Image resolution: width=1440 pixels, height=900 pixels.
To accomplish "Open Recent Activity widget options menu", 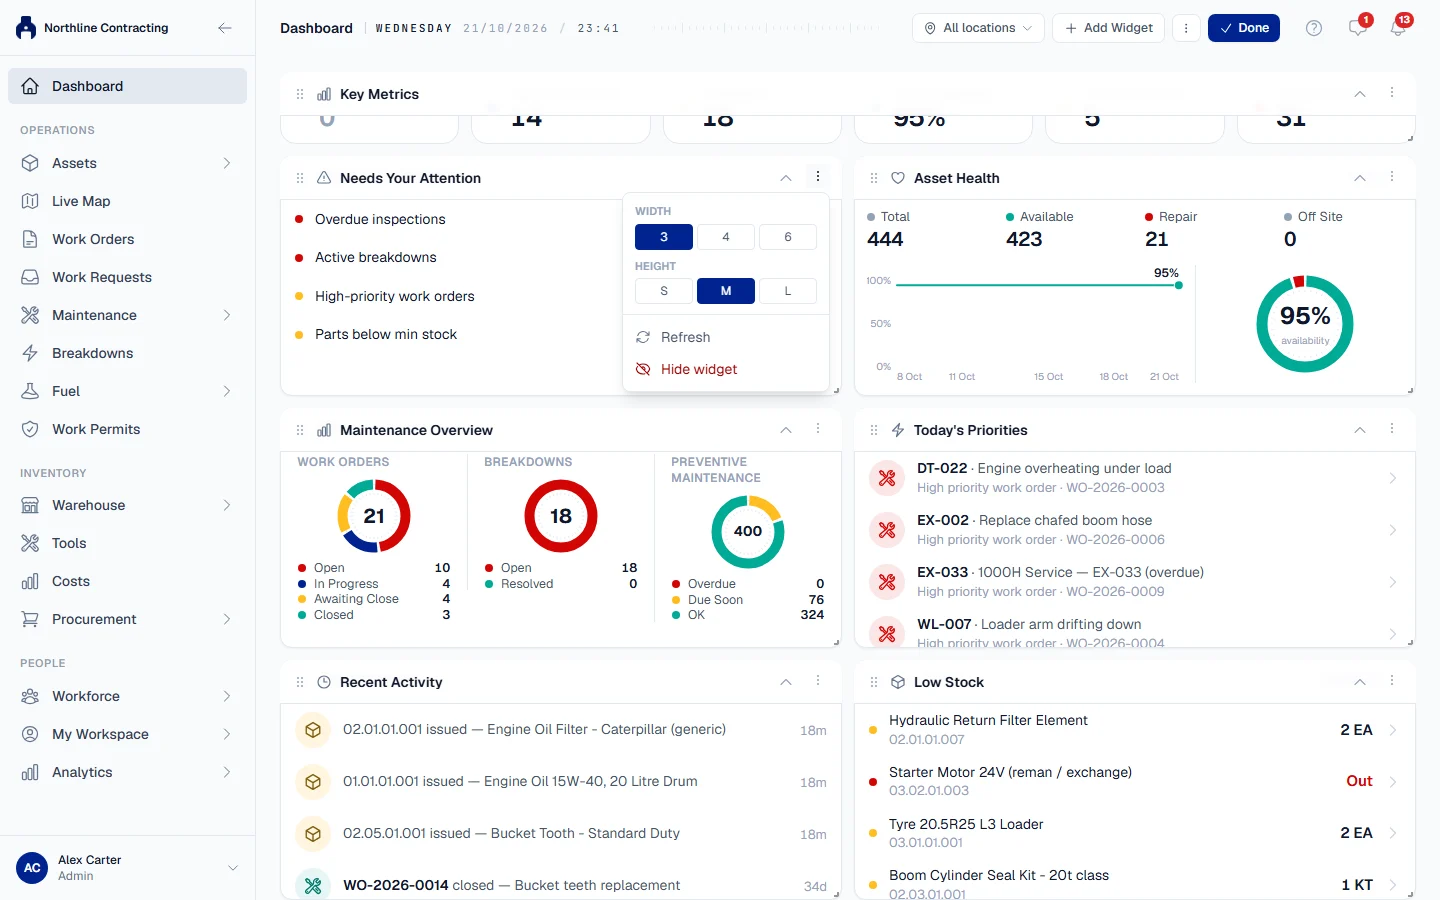I will click(x=818, y=681).
